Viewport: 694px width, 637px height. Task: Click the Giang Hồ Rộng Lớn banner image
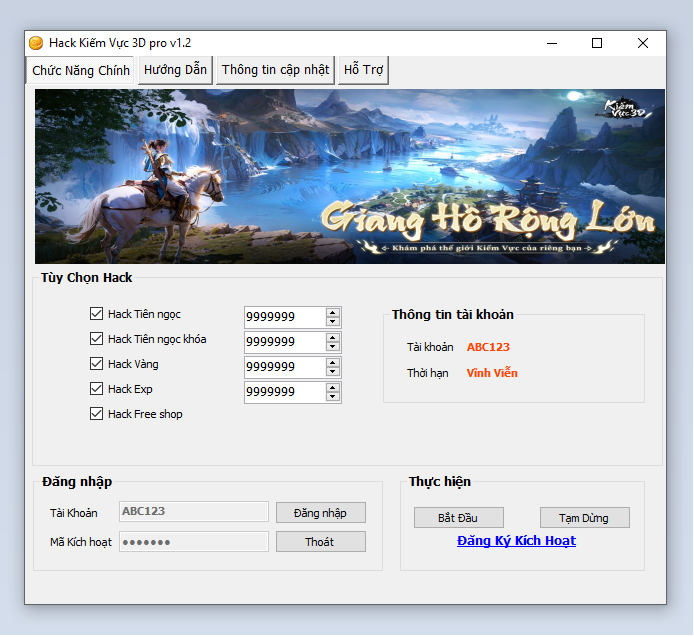coord(349,176)
